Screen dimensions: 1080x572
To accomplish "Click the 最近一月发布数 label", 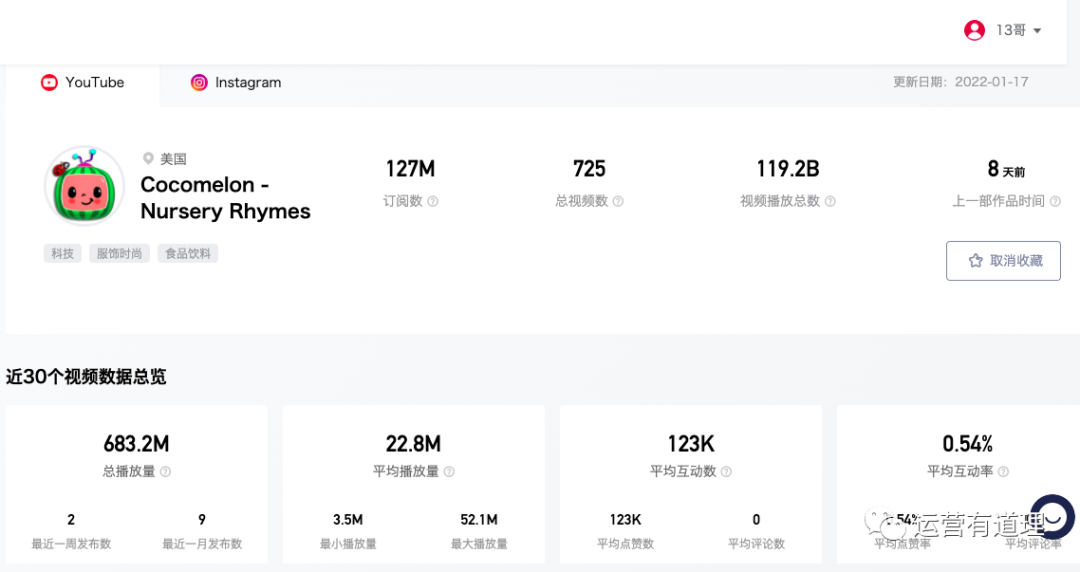I will point(202,544).
